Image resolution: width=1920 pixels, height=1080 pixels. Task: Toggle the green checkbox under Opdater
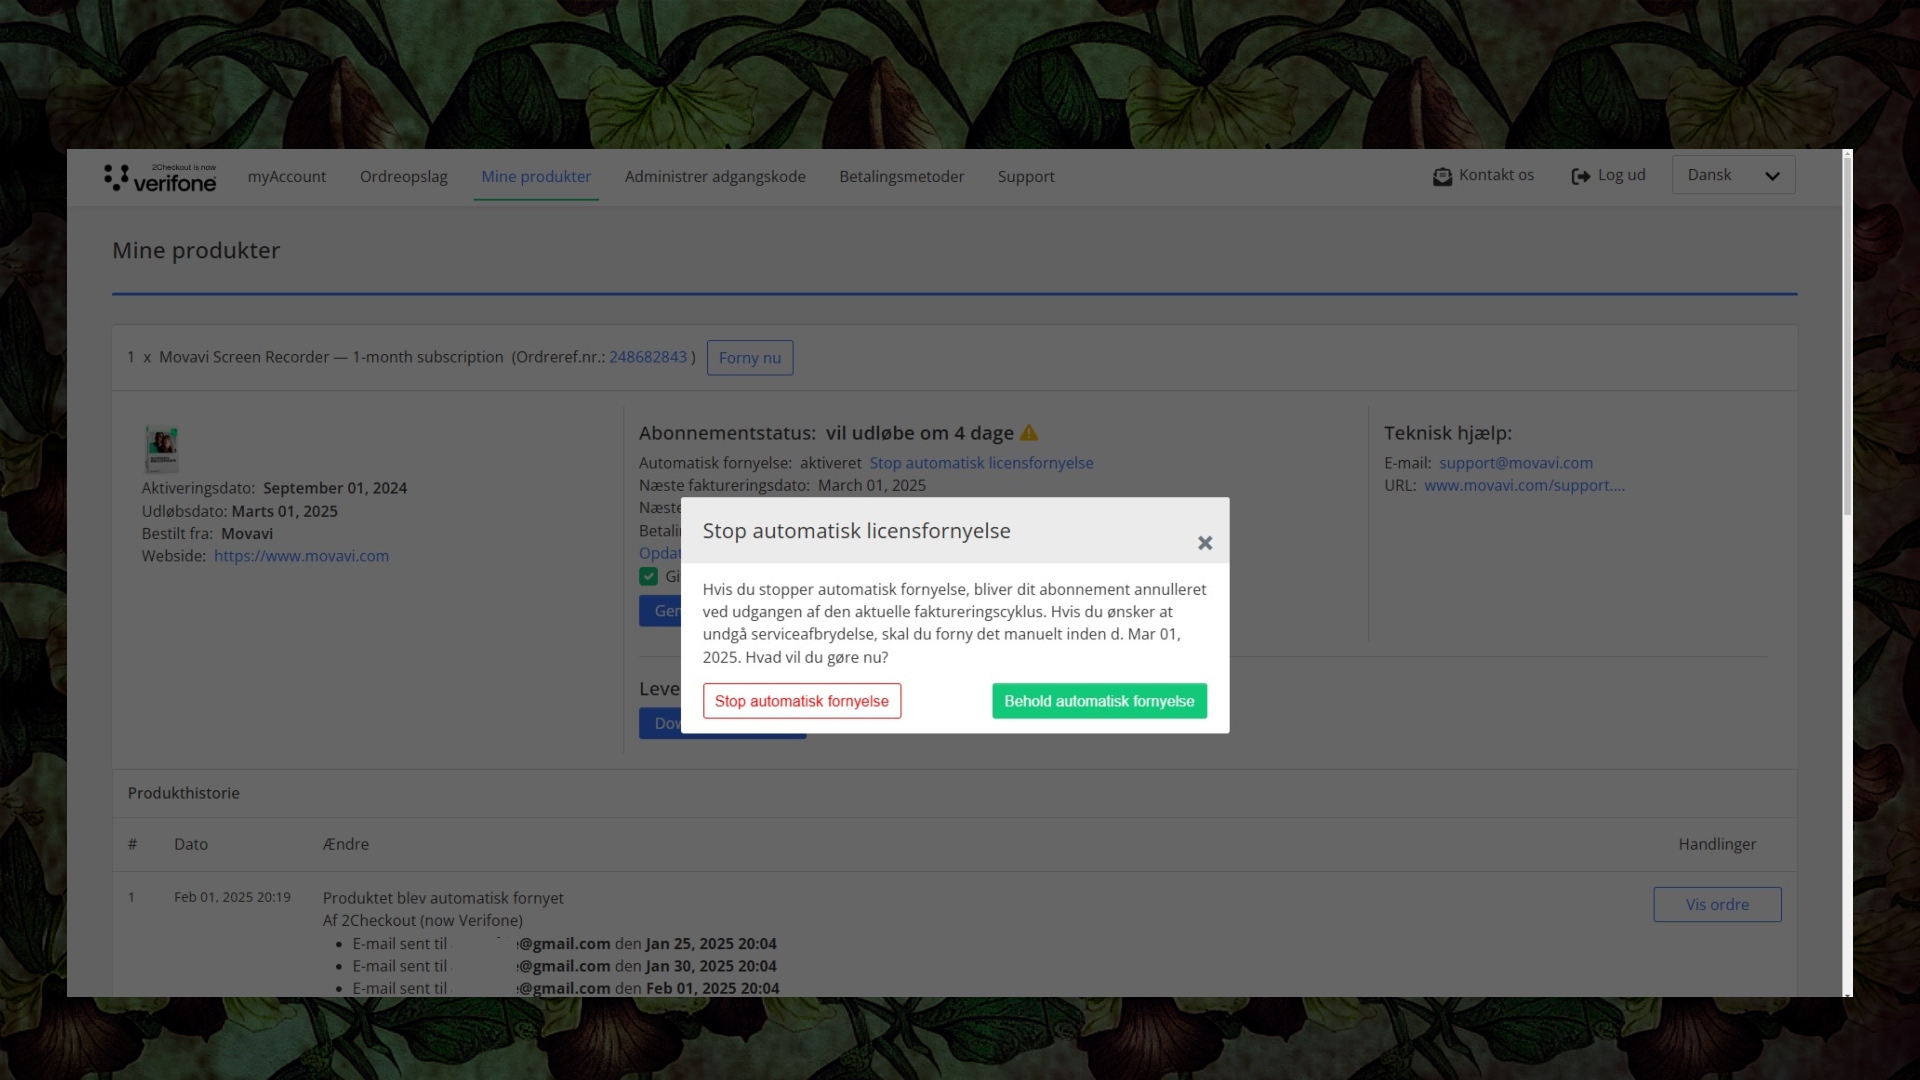(x=648, y=577)
